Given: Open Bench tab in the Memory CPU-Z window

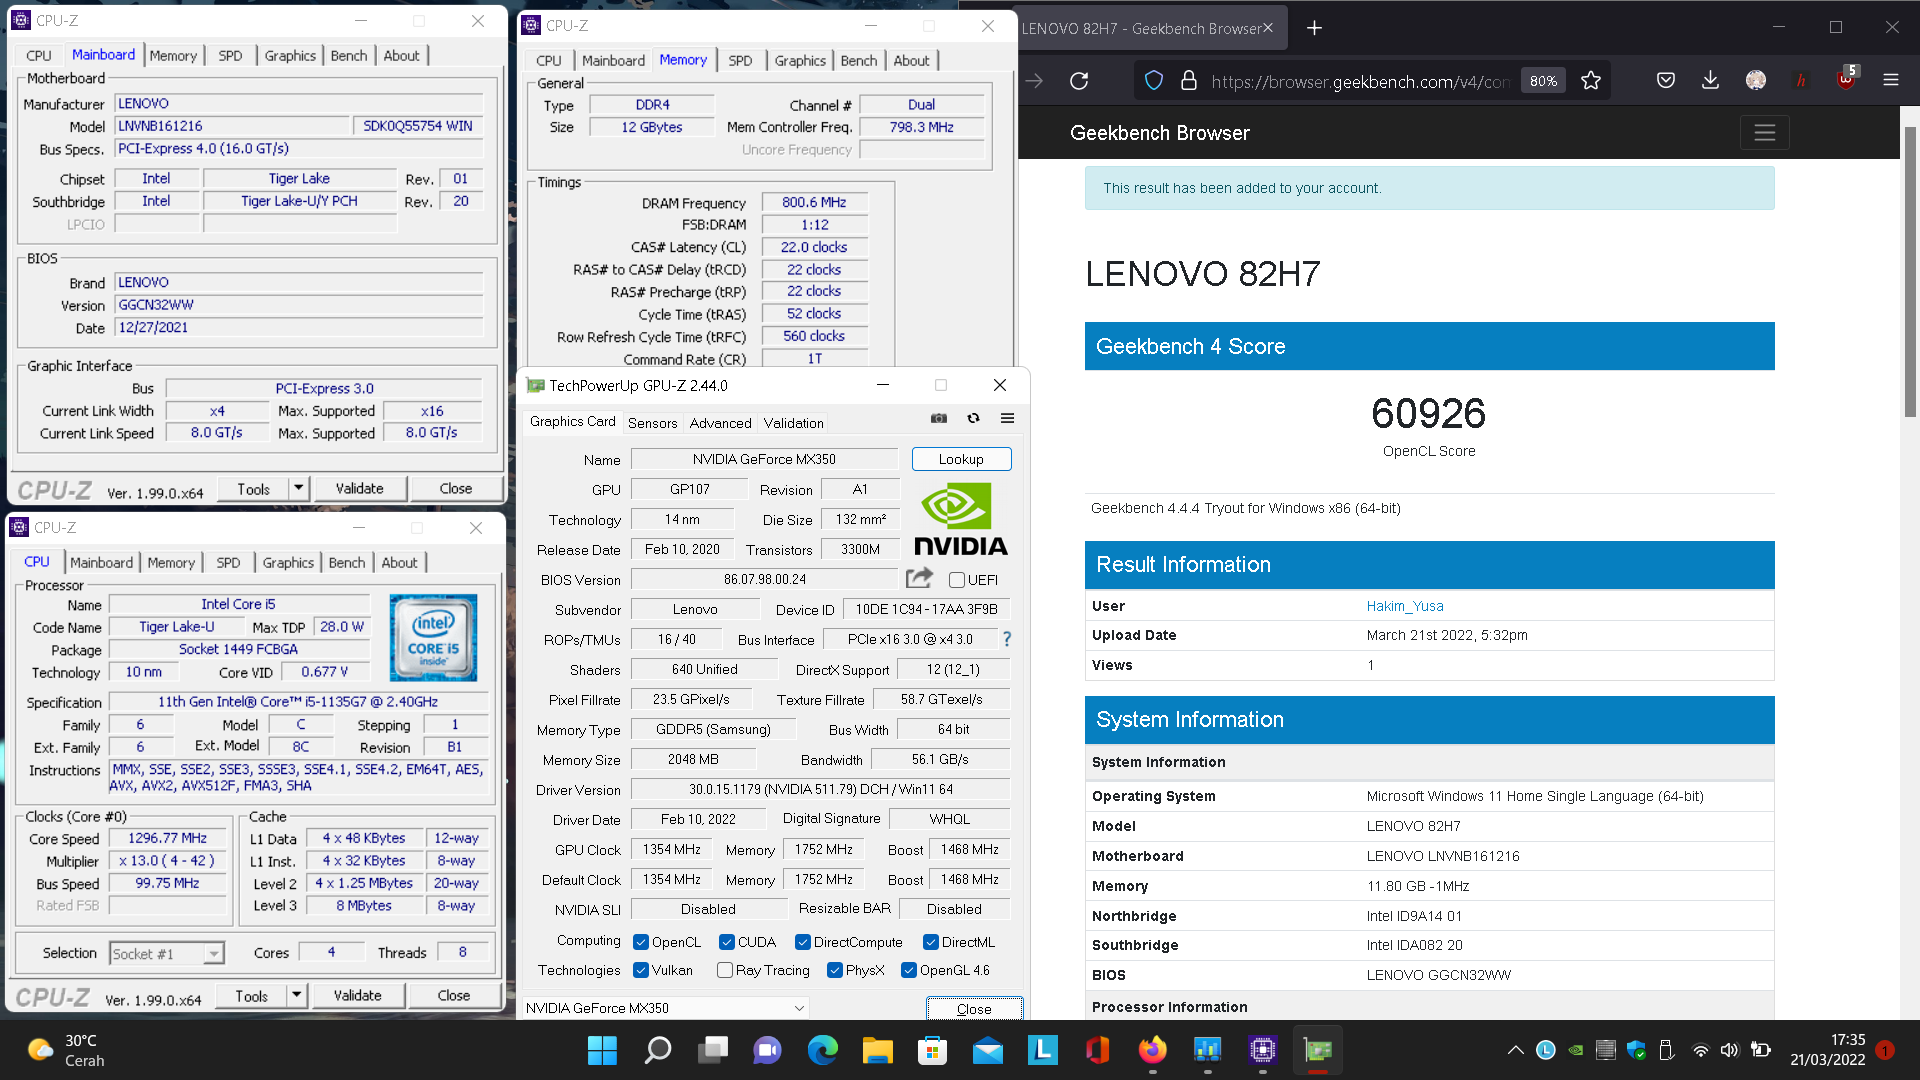Looking at the screenshot, I should click(858, 61).
